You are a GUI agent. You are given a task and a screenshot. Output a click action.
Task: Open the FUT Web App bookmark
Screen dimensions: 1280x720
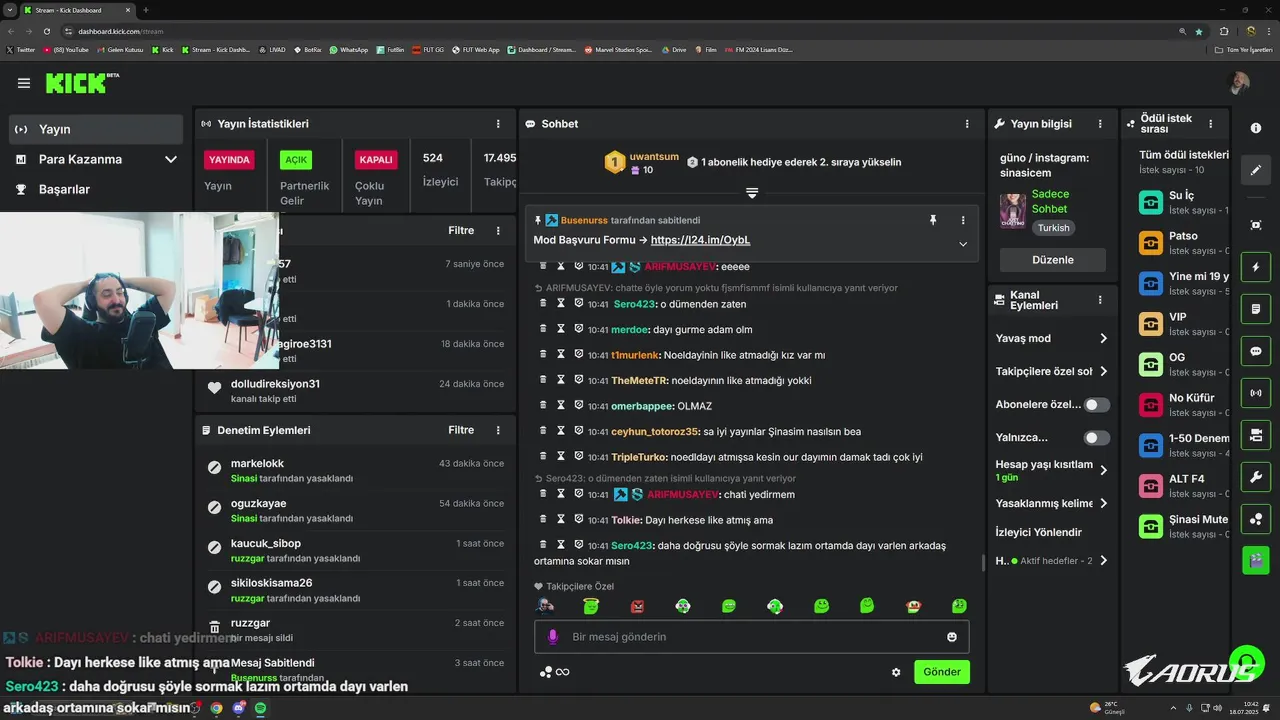(475, 49)
